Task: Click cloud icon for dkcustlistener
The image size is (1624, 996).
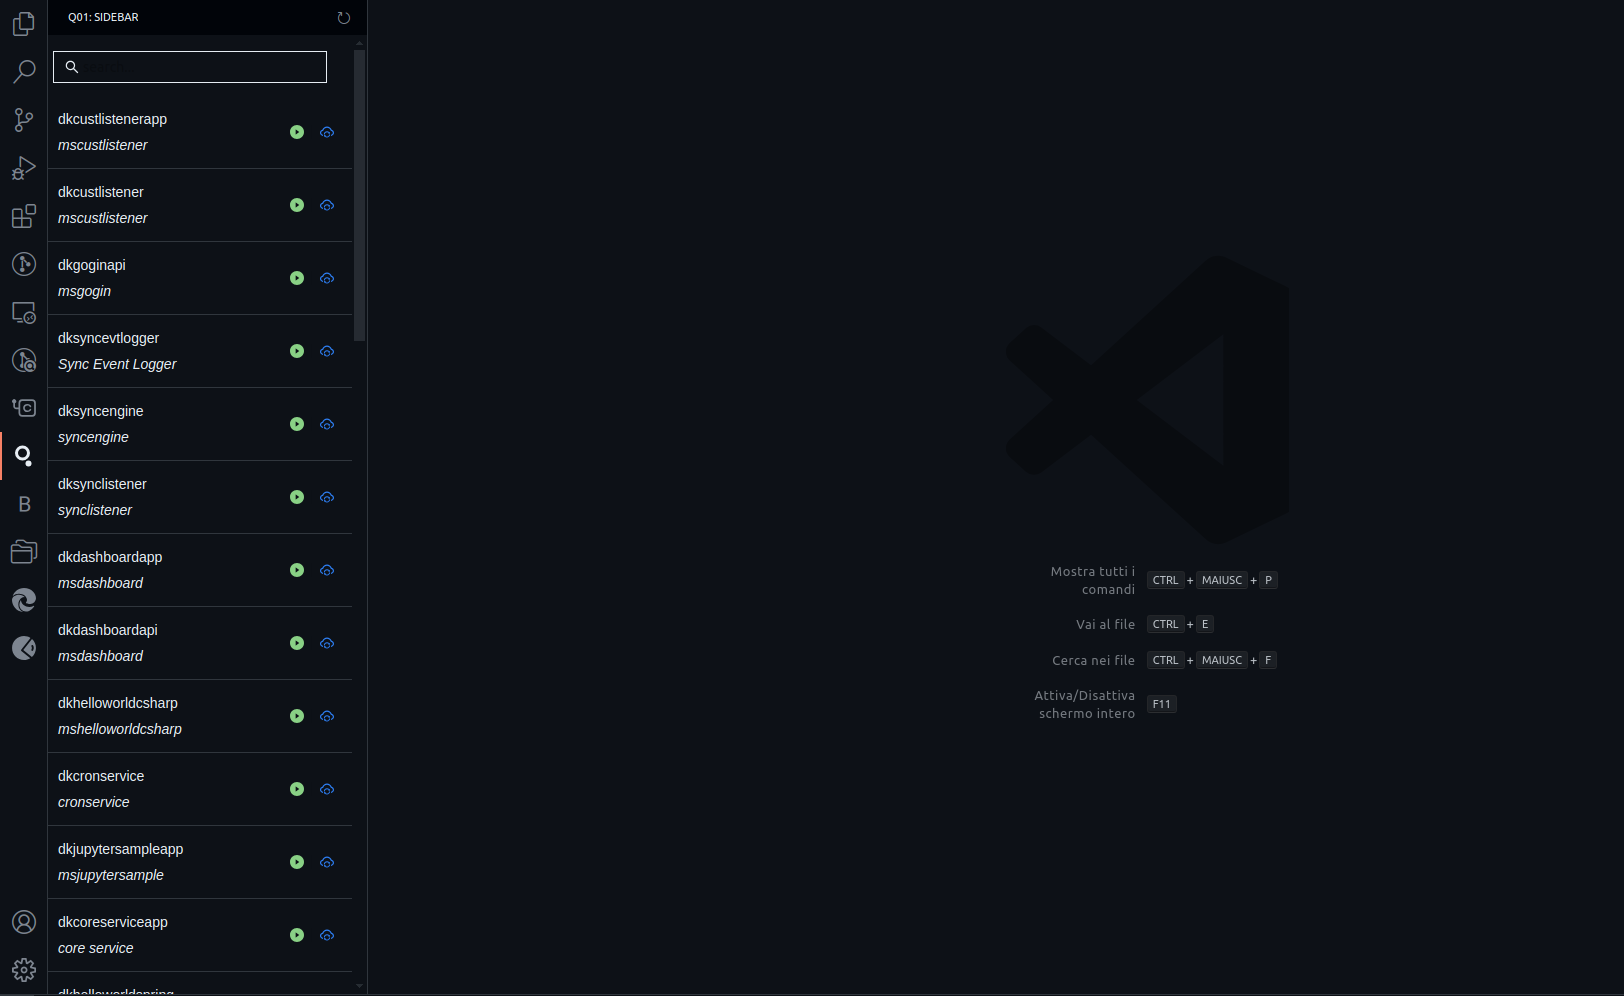Action: click(327, 205)
